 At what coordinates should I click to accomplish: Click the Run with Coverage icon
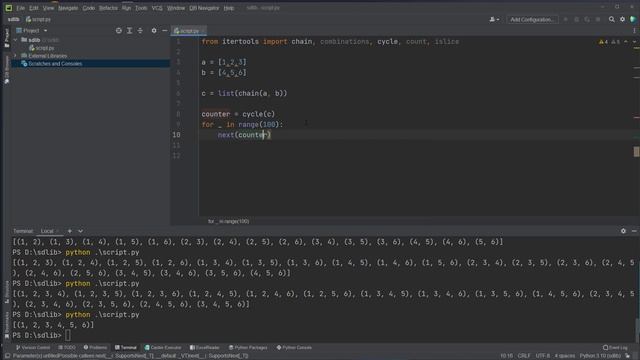[587, 19]
